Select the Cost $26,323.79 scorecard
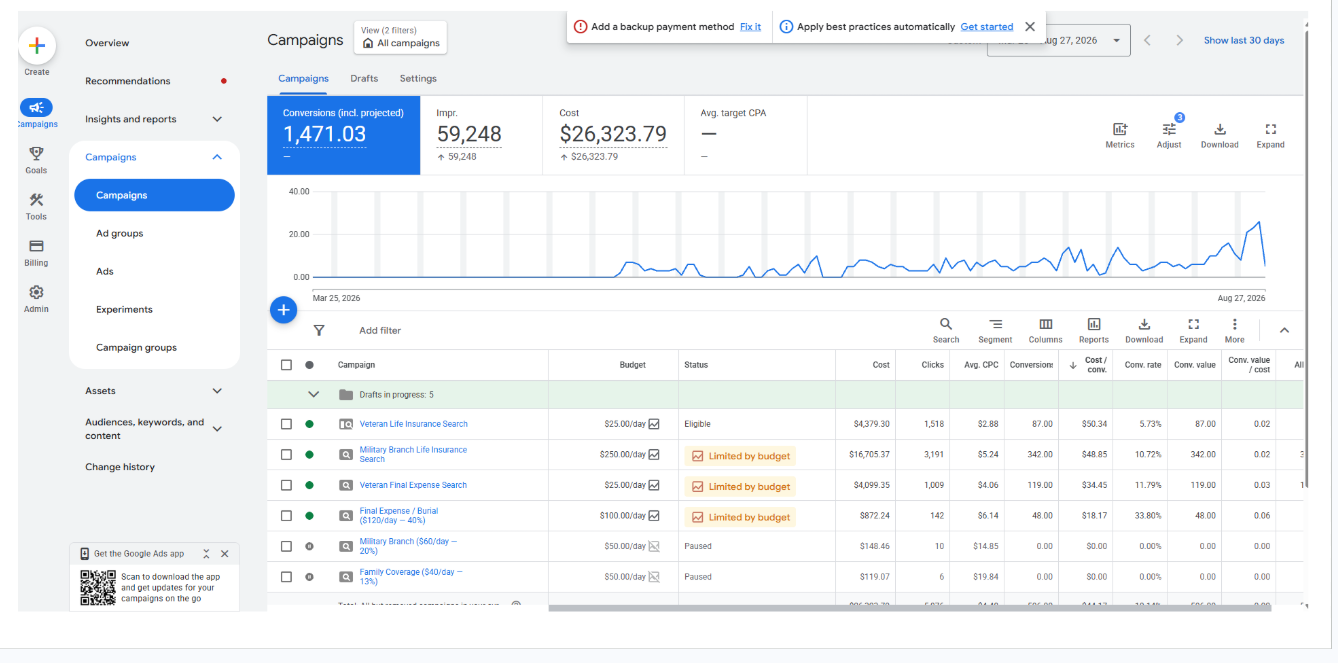The width and height of the screenshot is (1338, 663). 613,135
